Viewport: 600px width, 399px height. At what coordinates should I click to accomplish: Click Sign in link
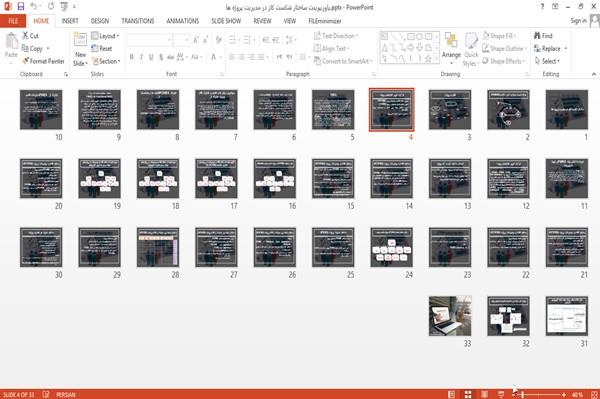point(579,21)
